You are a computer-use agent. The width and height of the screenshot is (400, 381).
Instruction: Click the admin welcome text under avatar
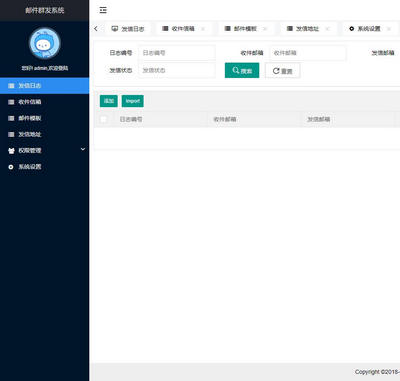pos(45,68)
